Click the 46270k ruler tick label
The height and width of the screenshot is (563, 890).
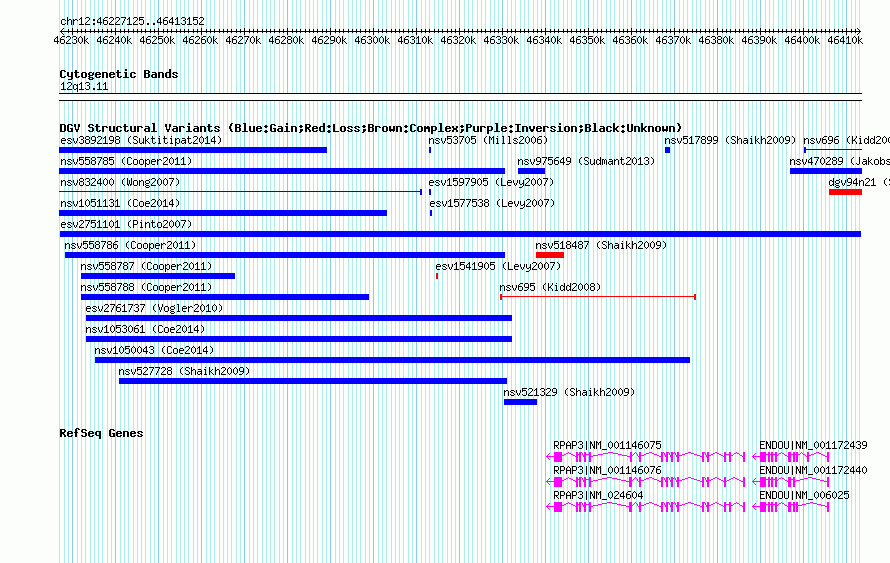(x=243, y=40)
